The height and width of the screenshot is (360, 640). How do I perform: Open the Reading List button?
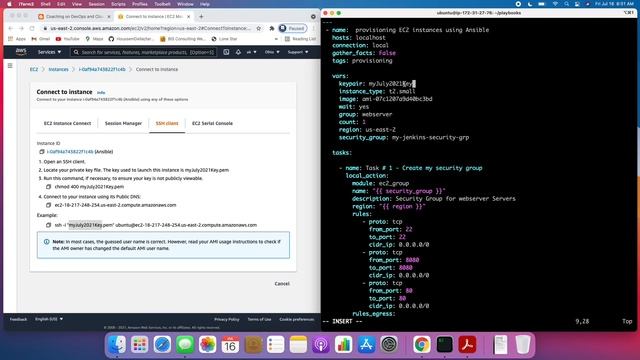(300, 39)
